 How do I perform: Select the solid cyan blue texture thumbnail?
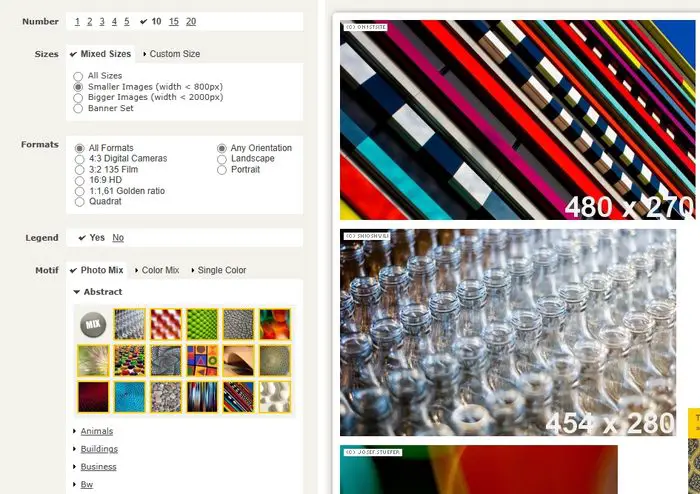click(x=129, y=397)
